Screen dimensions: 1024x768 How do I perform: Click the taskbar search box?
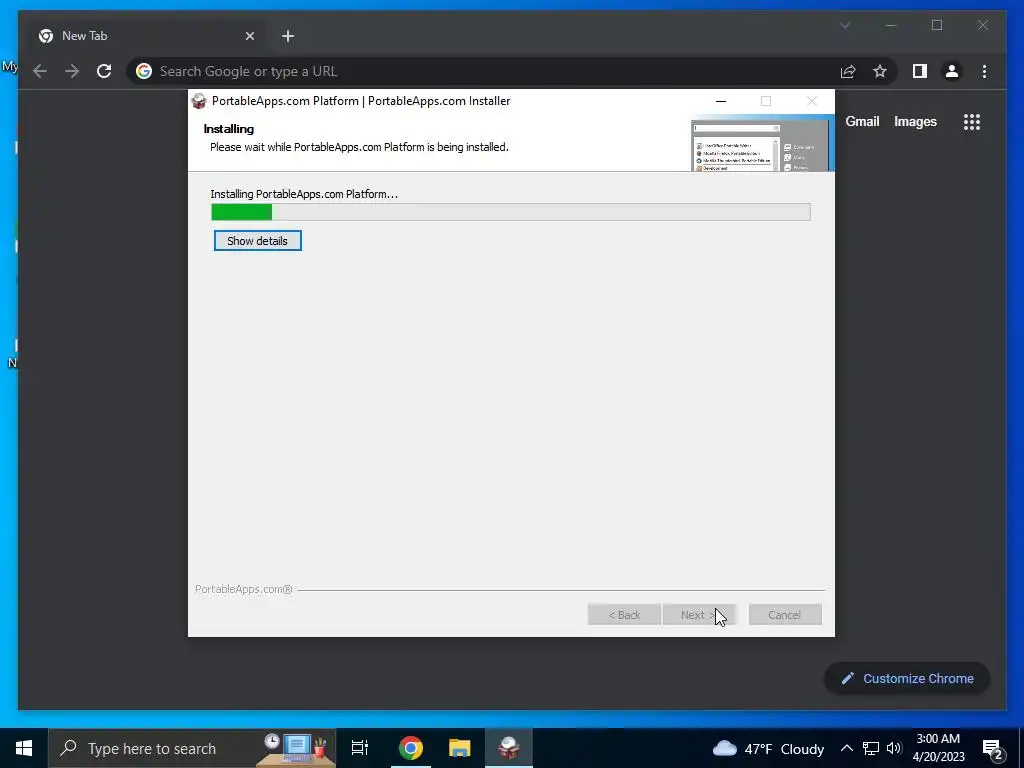(192, 748)
